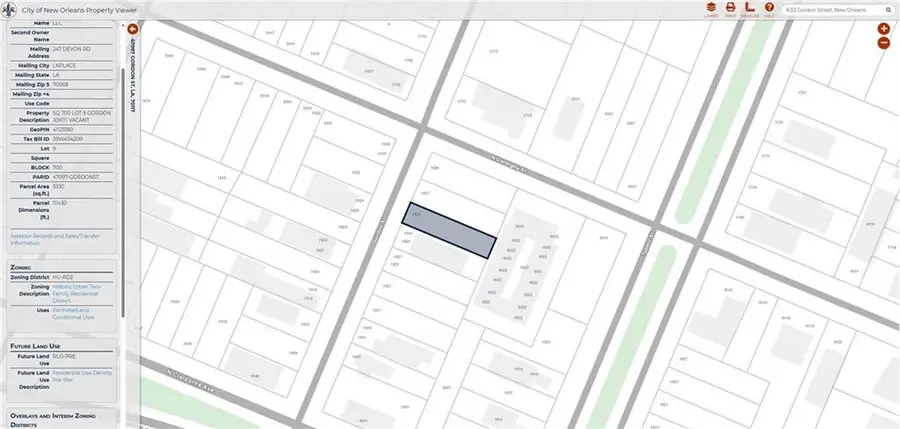Image resolution: width=900 pixels, height=429 pixels.
Task: Click the mailing city LAPLACE value
Action: click(64, 65)
